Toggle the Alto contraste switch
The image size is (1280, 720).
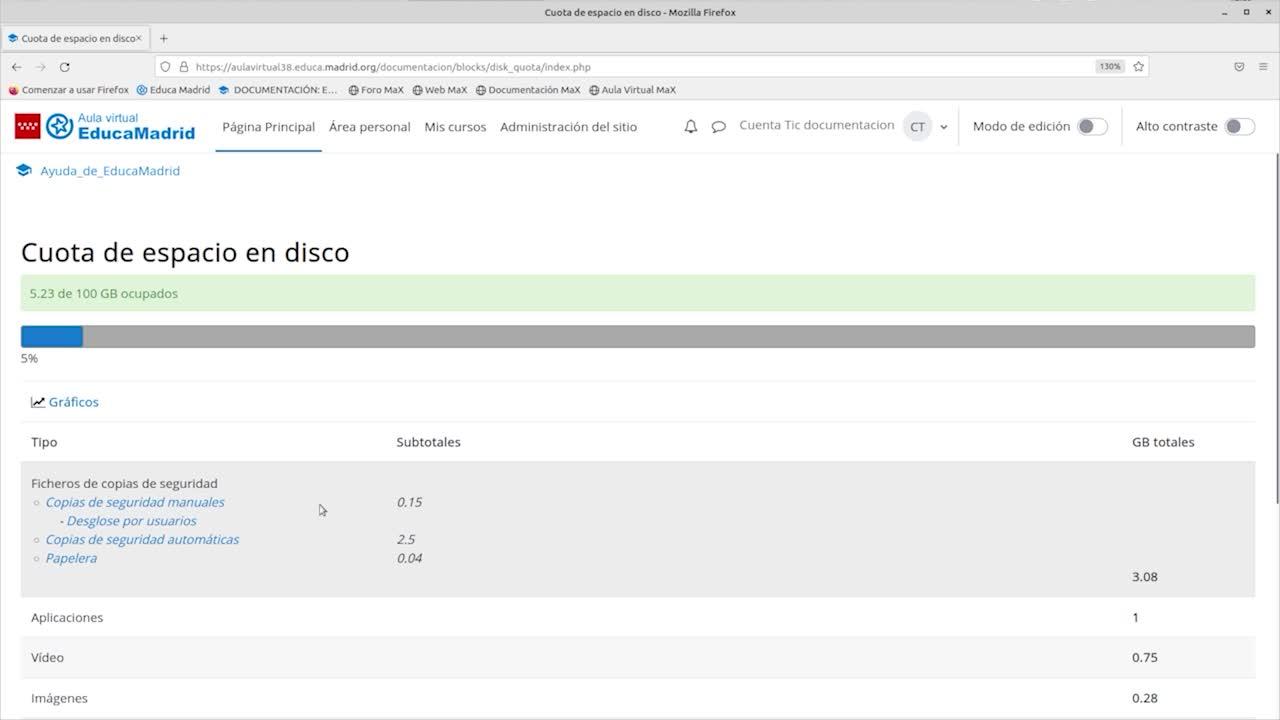coord(1240,127)
